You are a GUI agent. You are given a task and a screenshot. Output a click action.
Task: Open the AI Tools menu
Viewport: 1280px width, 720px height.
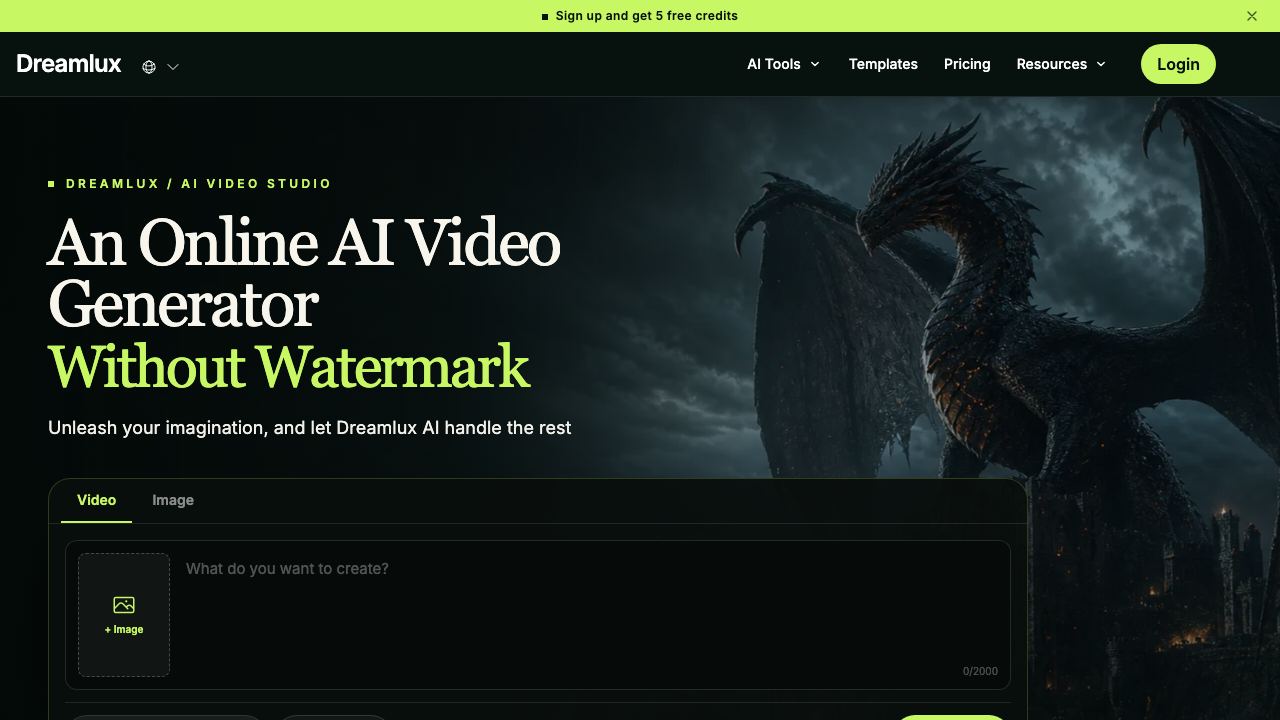click(783, 64)
